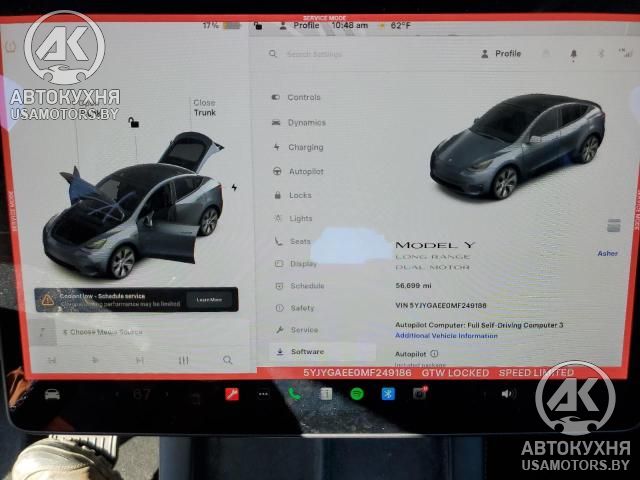Open Bluetooth from the bottom dock

(388, 394)
